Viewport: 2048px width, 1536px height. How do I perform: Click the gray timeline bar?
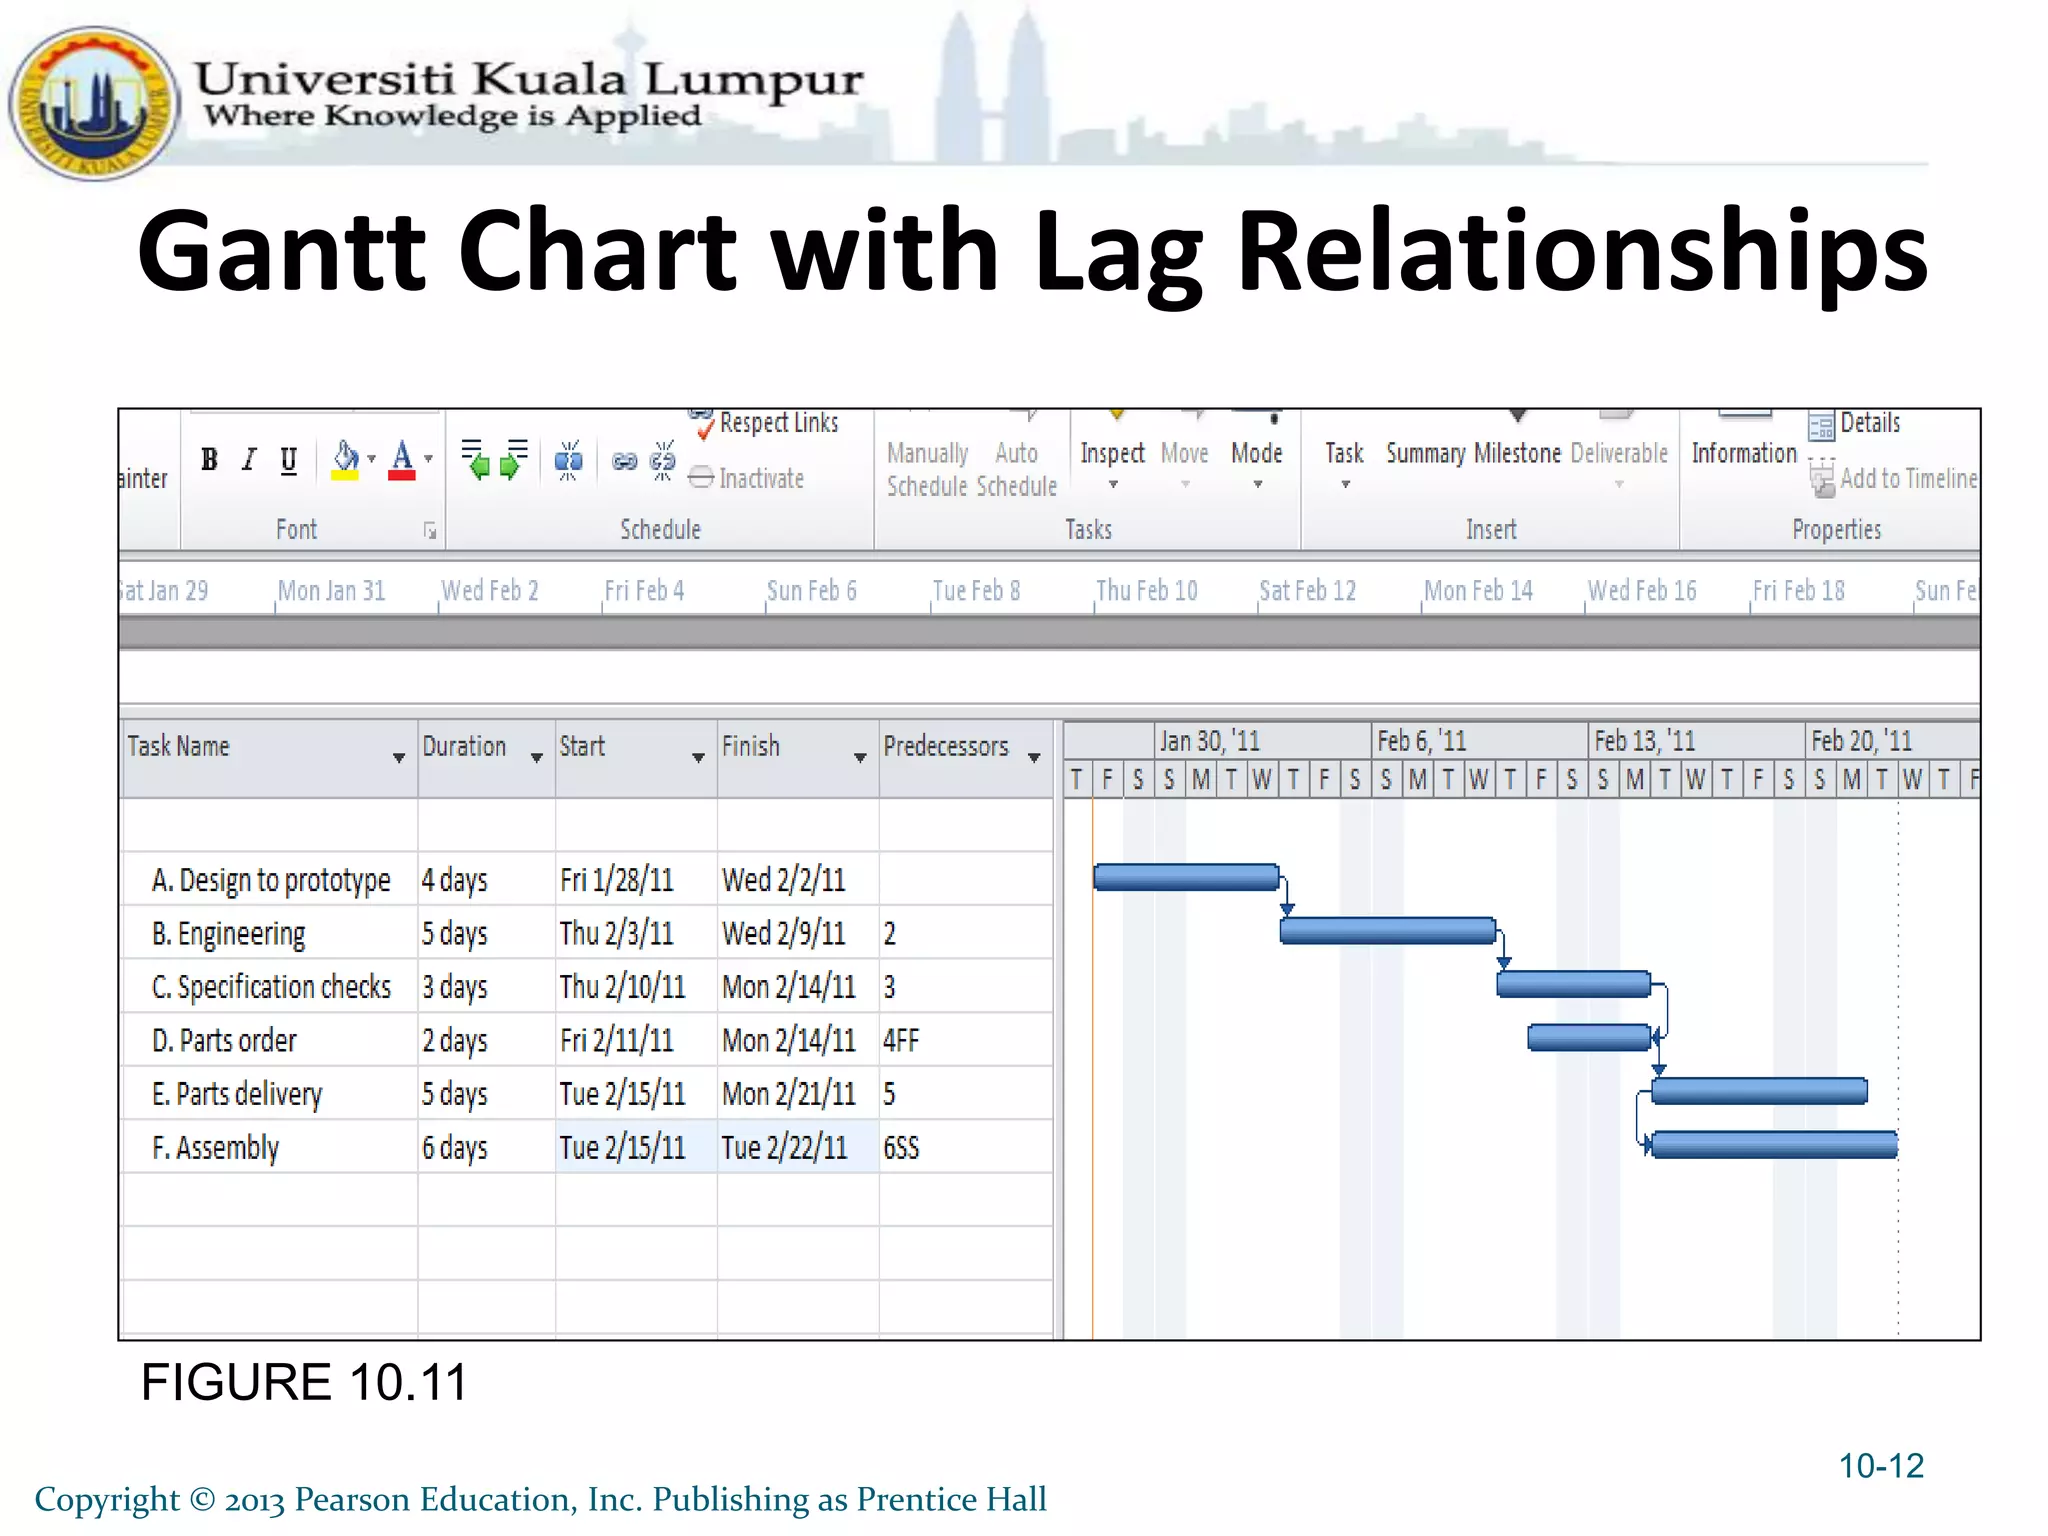[x=1049, y=632]
